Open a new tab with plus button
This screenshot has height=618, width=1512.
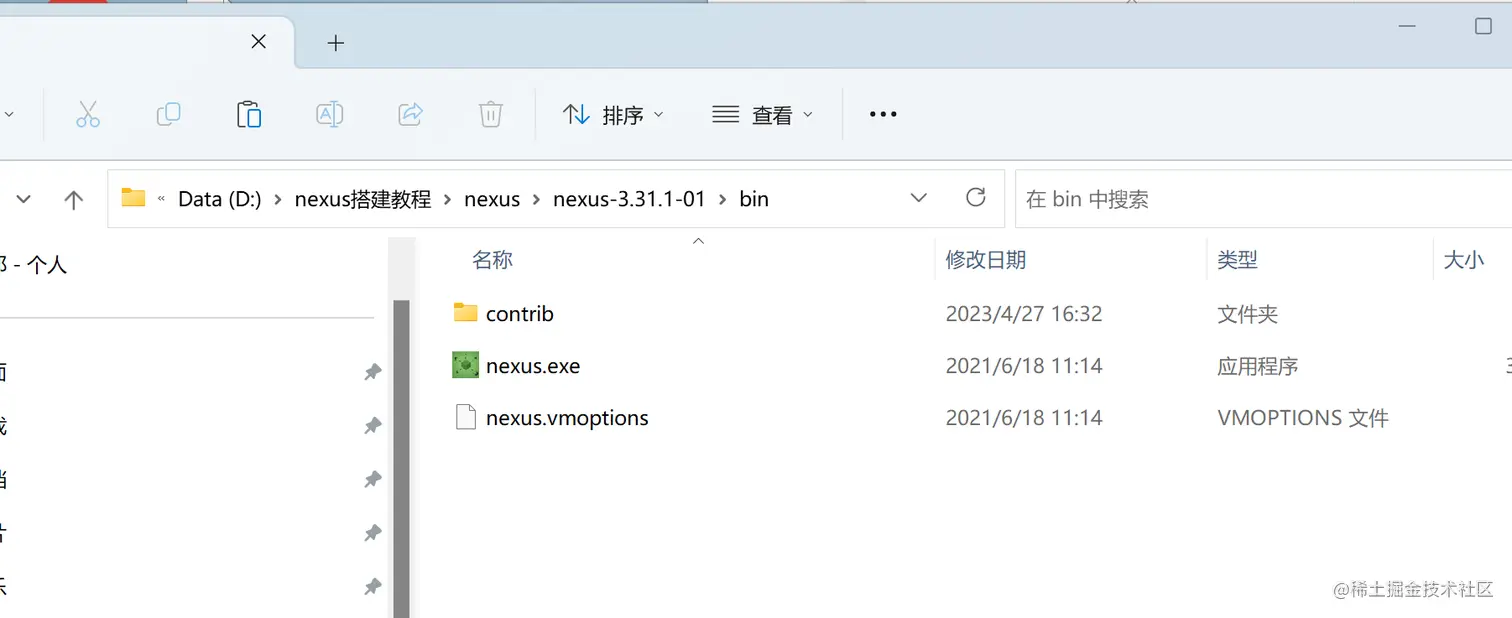point(336,42)
